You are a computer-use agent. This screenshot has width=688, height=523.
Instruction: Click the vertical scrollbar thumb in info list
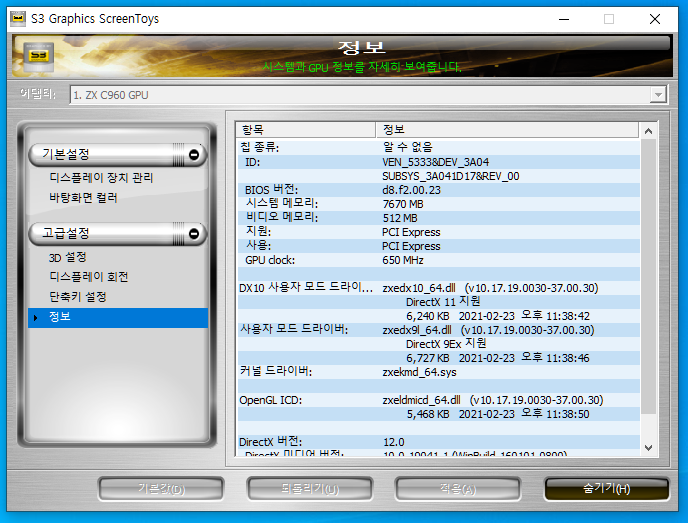tap(649, 276)
